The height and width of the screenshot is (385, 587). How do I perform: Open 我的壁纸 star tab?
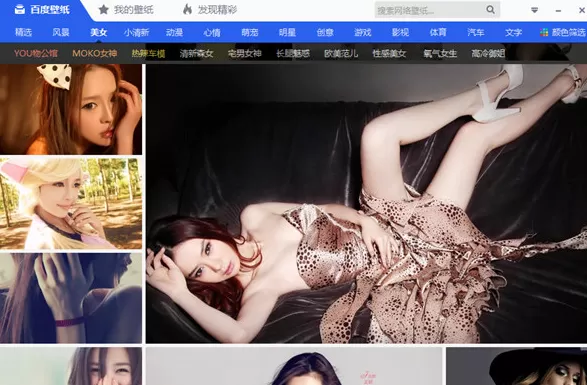click(126, 10)
